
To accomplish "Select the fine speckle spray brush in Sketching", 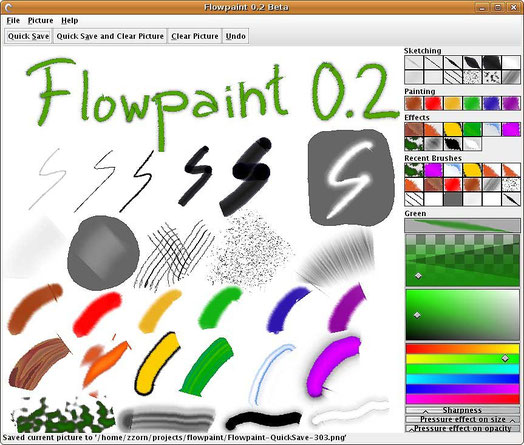I will (x=472, y=77).
